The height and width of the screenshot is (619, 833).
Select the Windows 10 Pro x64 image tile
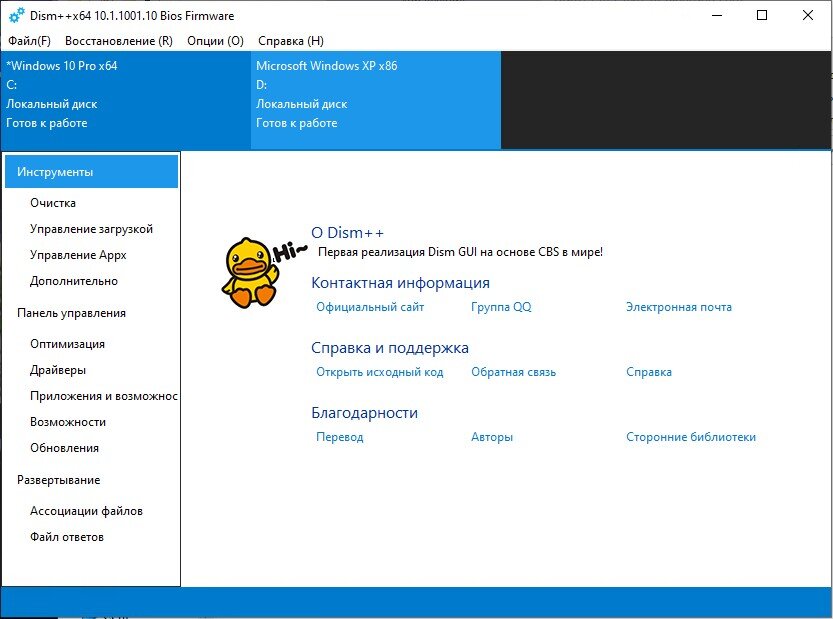[126, 100]
